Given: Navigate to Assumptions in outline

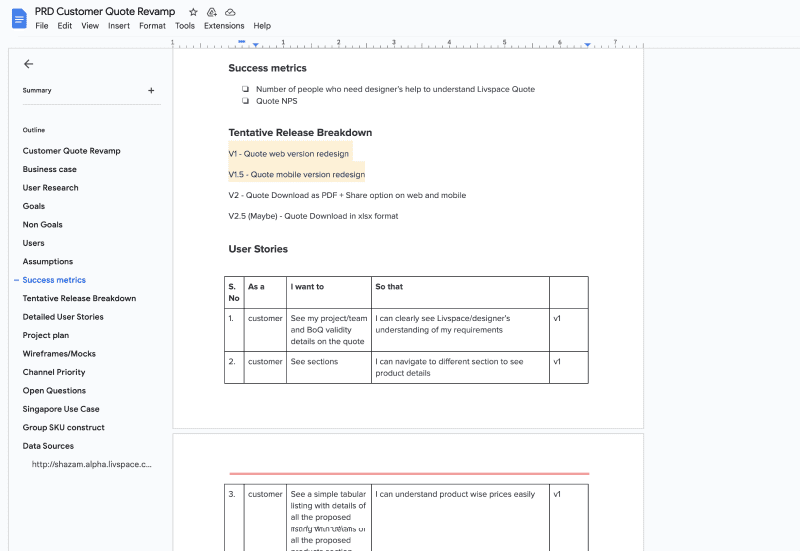Looking at the screenshot, I should point(48,261).
